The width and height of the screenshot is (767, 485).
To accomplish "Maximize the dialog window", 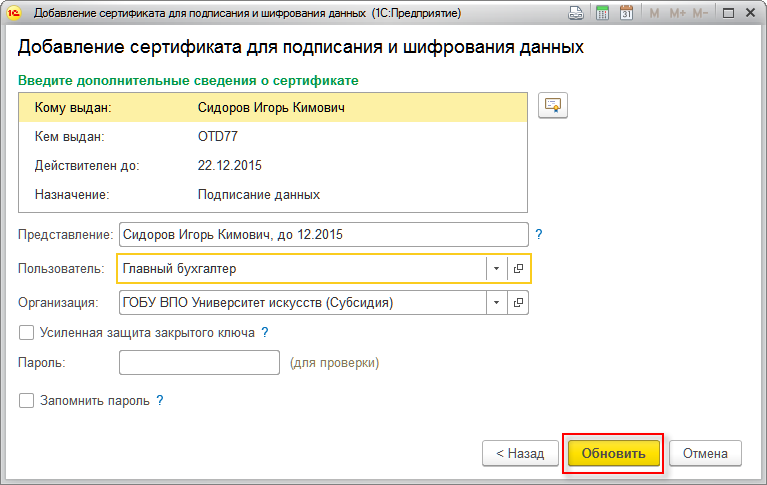I will tap(728, 13).
